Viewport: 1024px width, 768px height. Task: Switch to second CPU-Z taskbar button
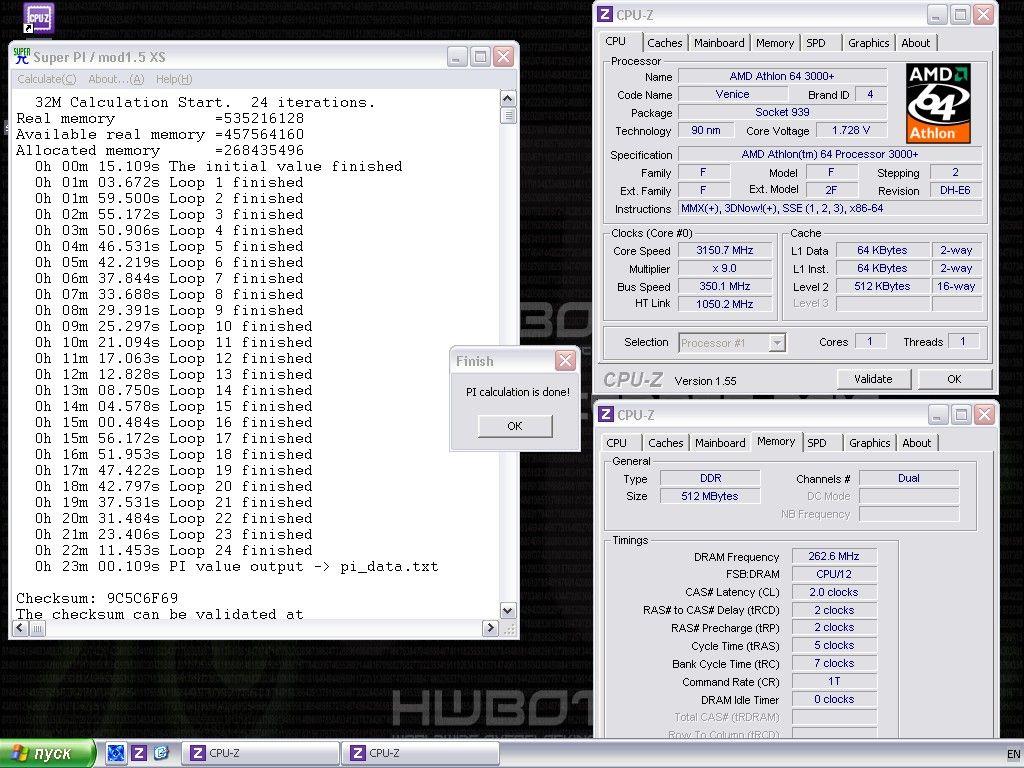point(421,753)
